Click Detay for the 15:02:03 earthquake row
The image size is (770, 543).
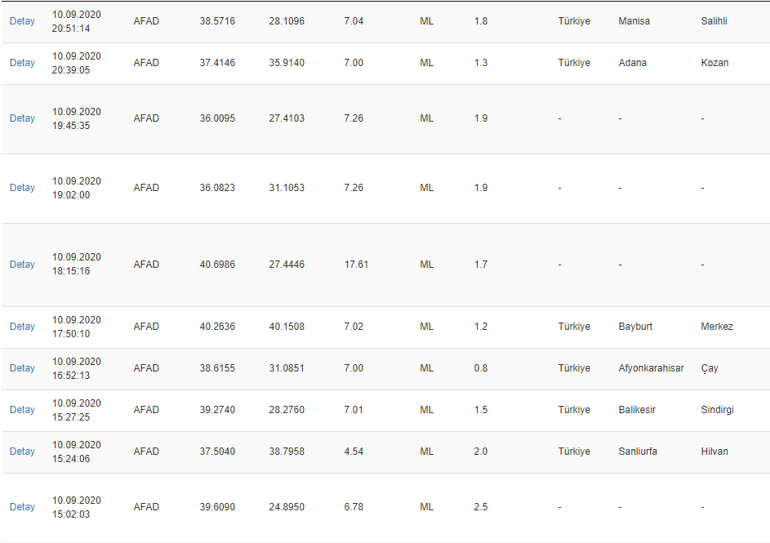[22, 507]
